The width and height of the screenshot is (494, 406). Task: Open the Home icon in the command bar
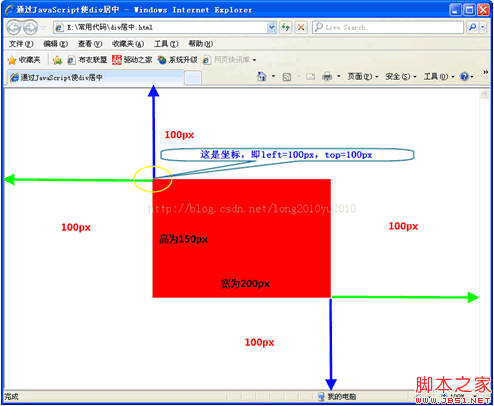click(x=261, y=77)
